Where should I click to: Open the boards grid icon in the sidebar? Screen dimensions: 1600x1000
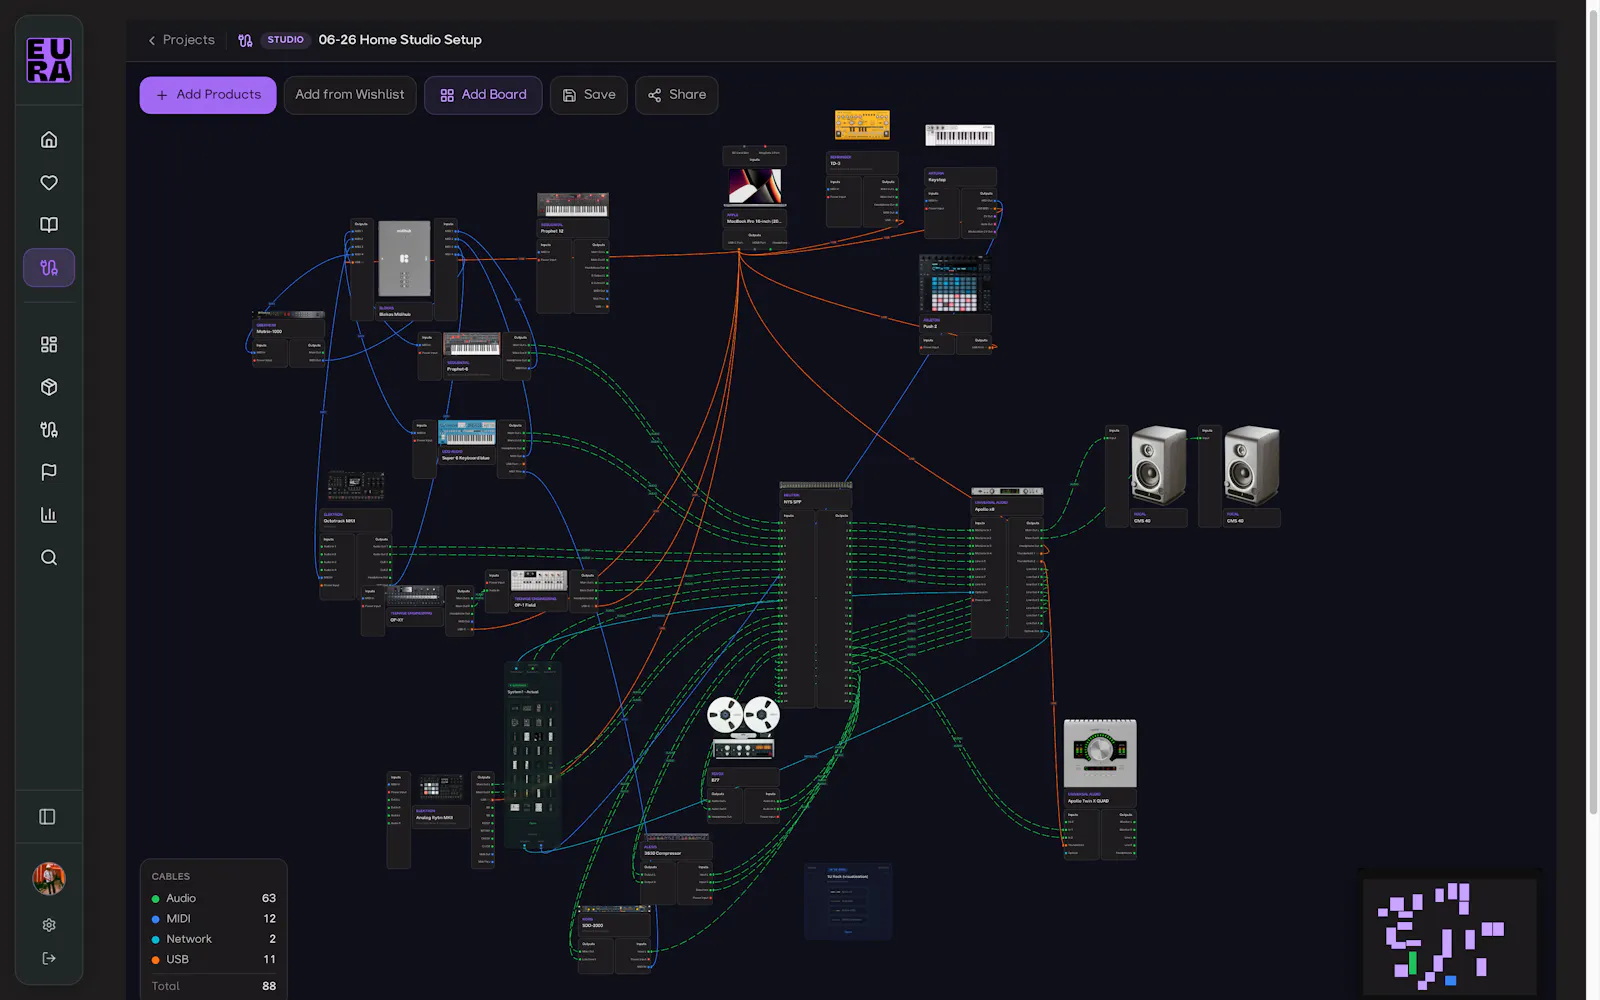tap(49, 344)
